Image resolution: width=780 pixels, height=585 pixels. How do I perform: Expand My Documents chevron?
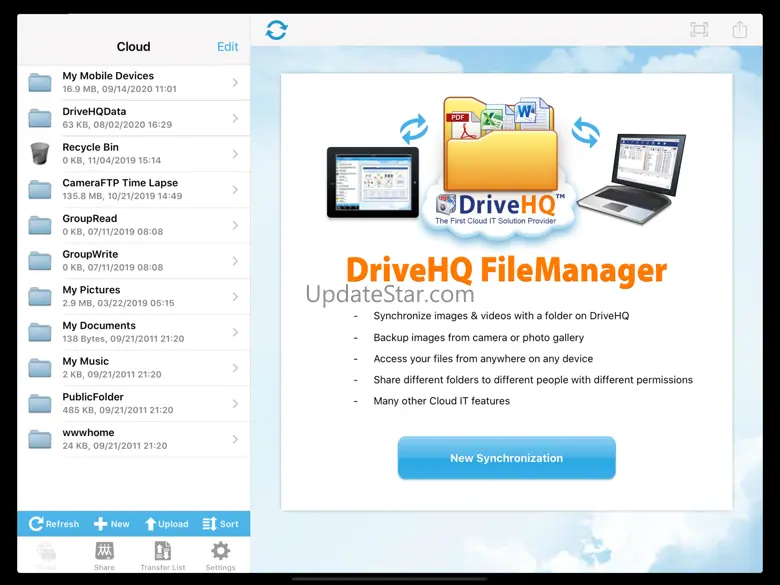coord(235,332)
